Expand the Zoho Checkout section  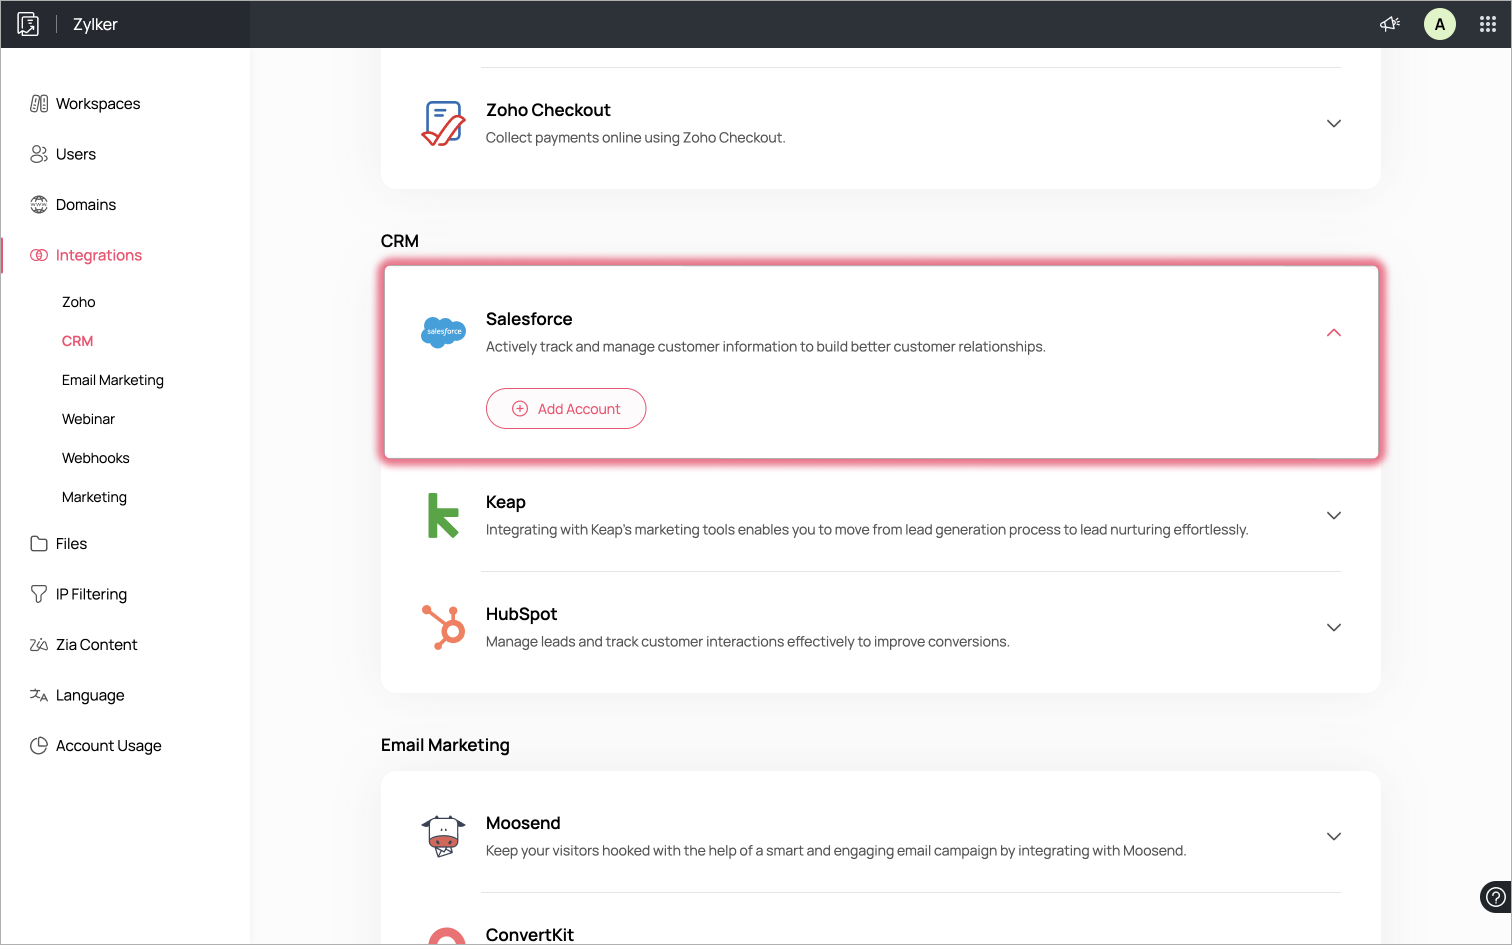tap(1334, 123)
